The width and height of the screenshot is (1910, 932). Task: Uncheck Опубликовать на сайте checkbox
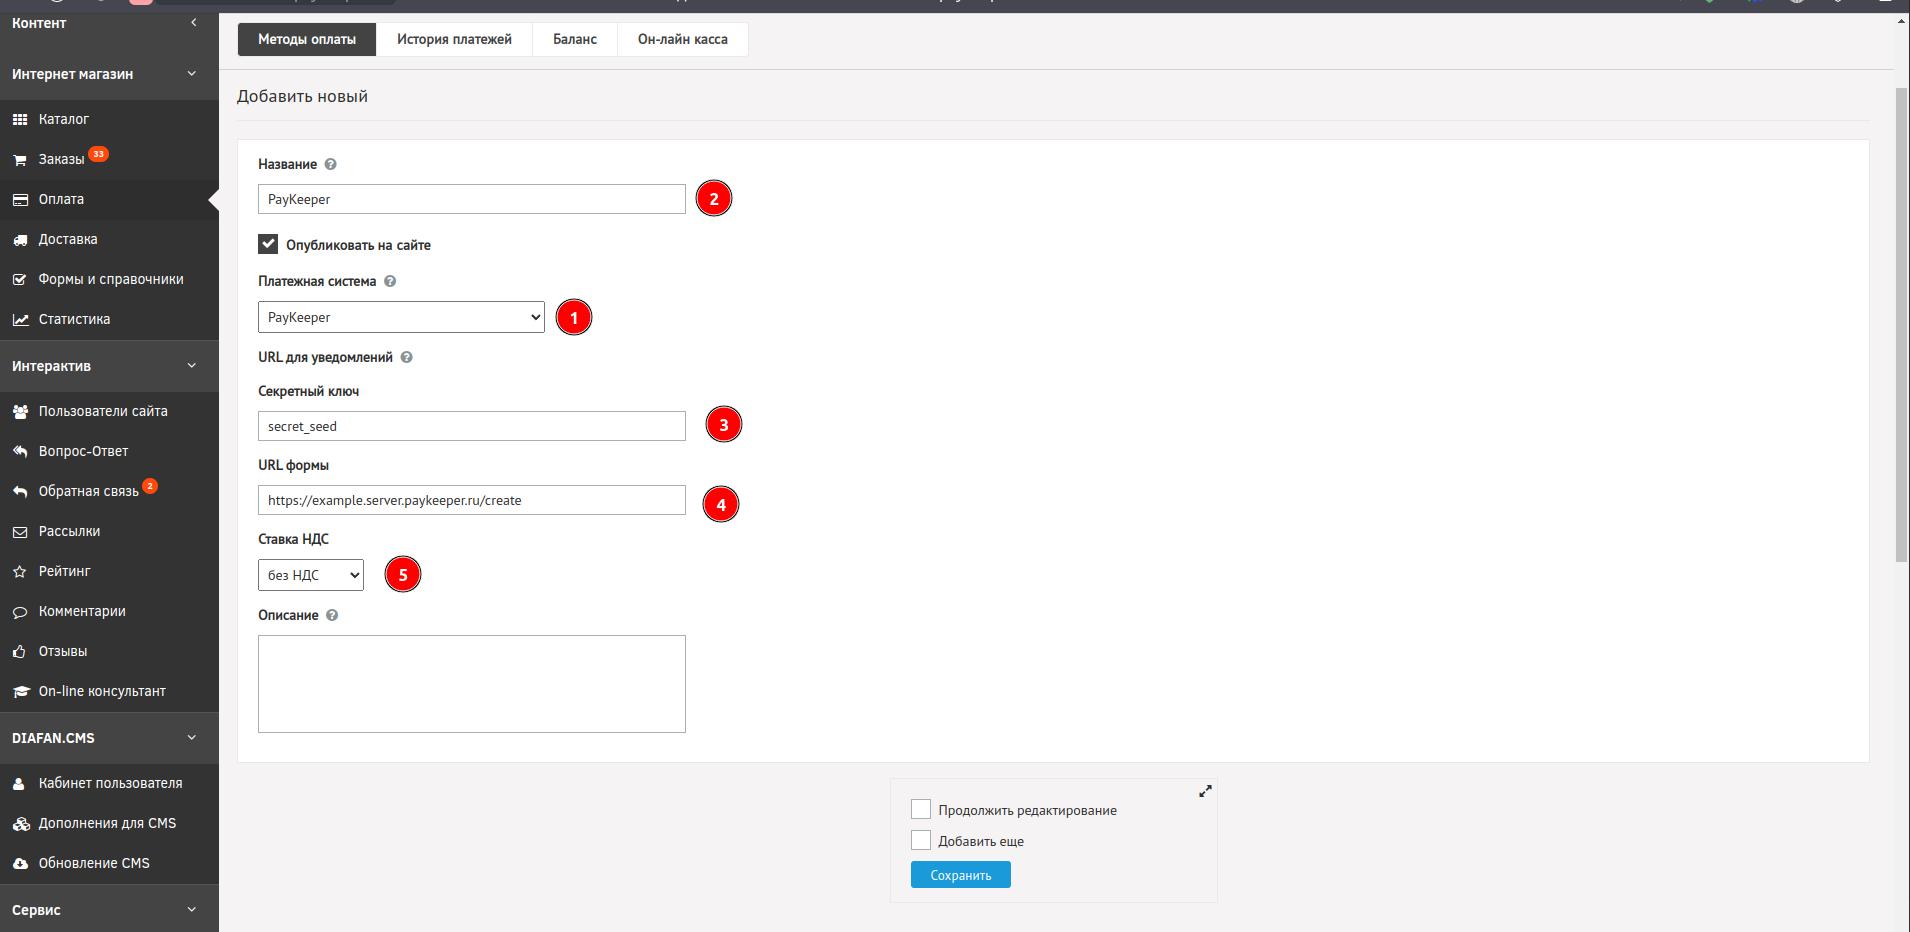tap(268, 244)
